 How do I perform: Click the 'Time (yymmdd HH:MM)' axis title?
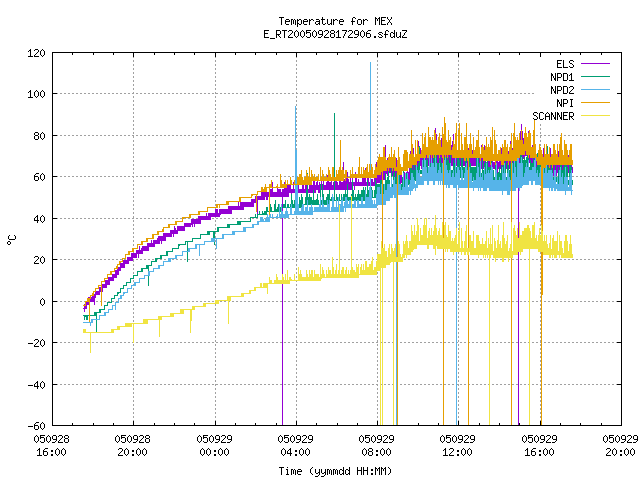point(335,471)
